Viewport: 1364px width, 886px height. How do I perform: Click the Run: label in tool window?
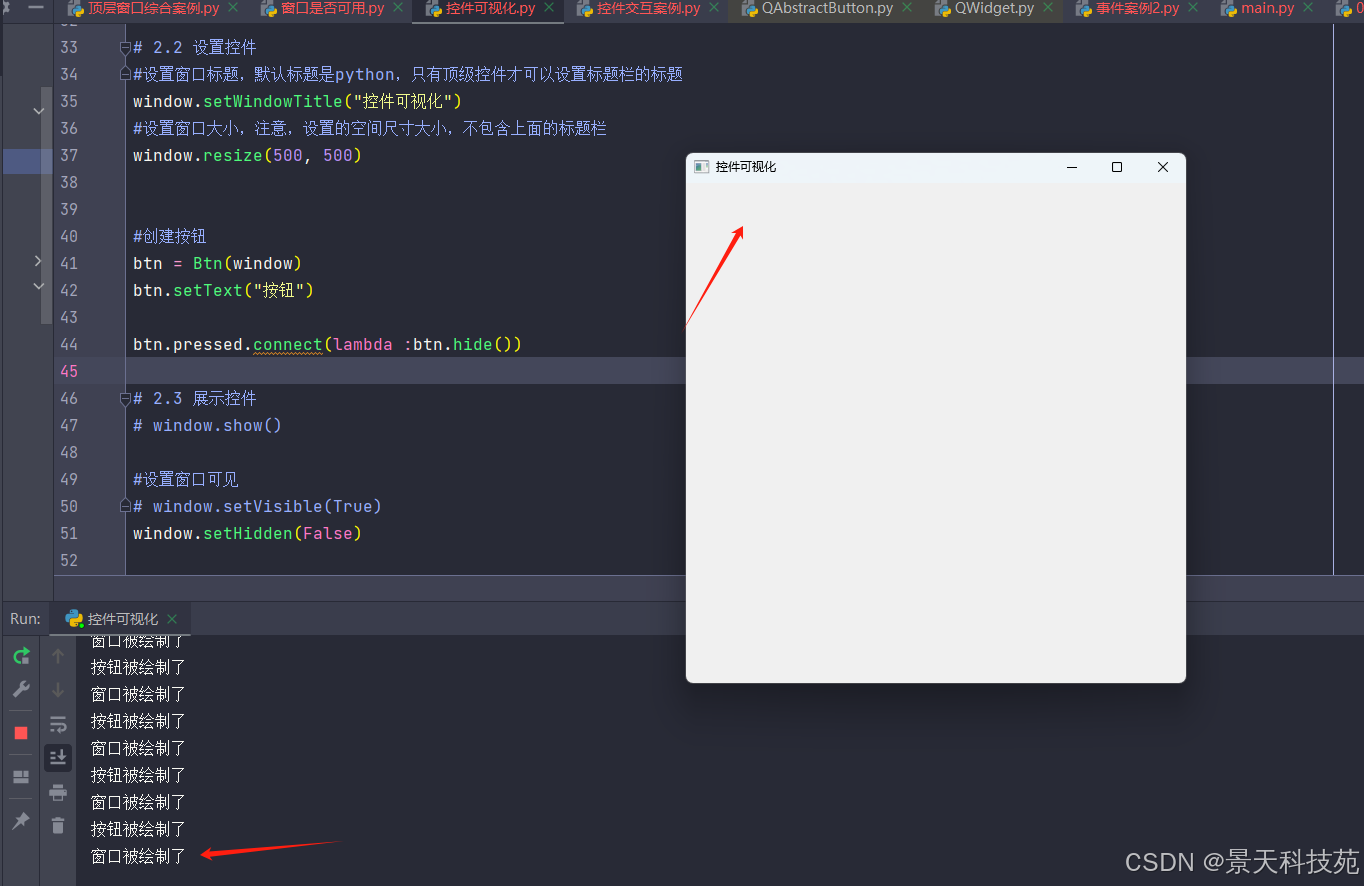(25, 619)
